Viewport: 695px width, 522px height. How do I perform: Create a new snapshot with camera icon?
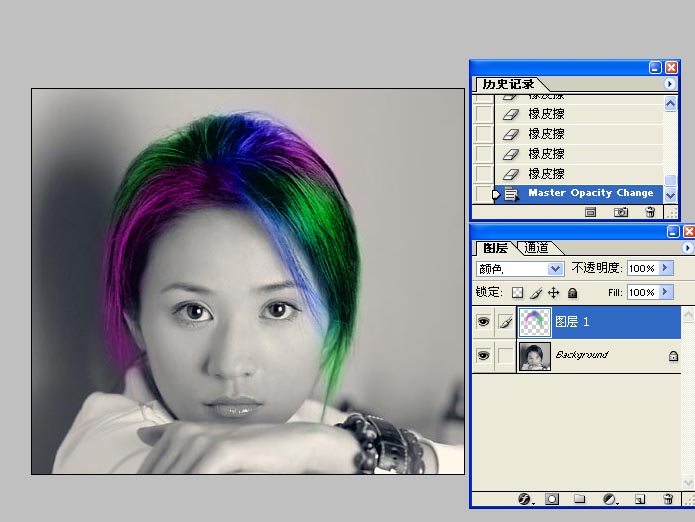(621, 212)
